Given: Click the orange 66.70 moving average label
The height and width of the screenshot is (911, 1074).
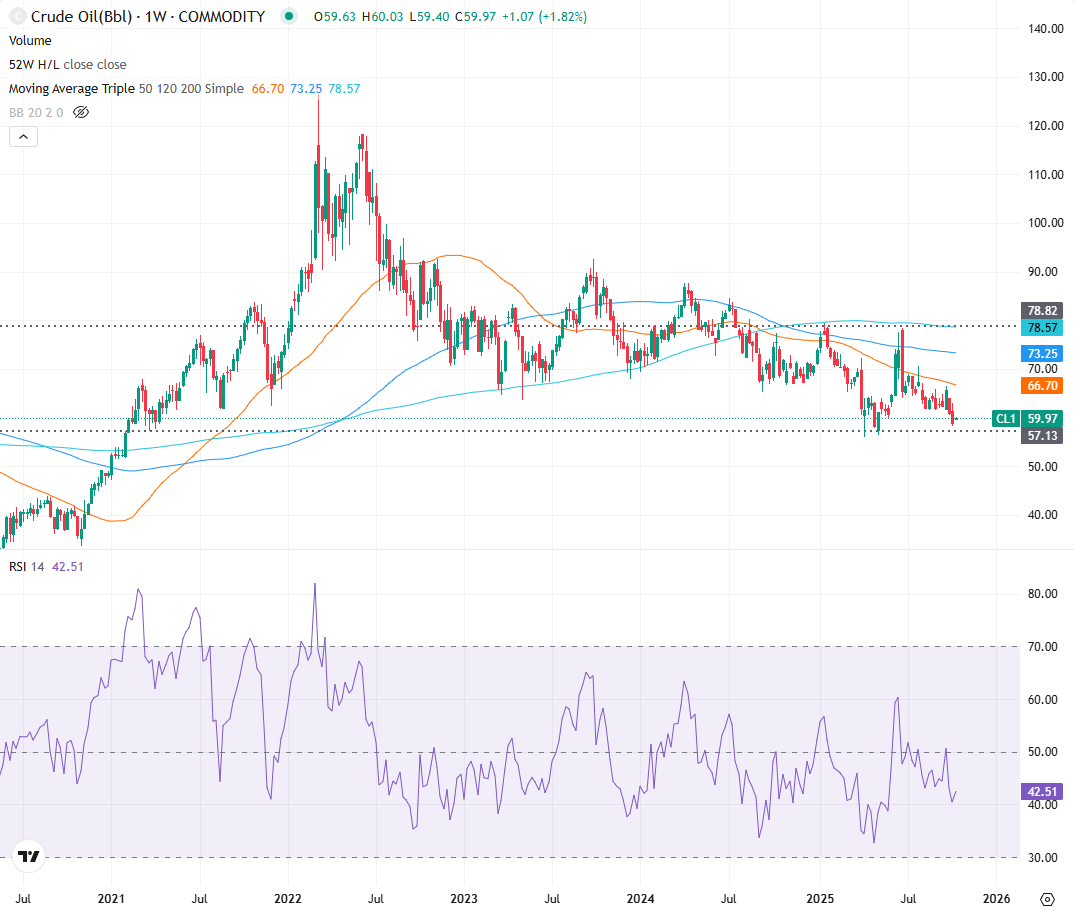Looking at the screenshot, I should [1041, 385].
